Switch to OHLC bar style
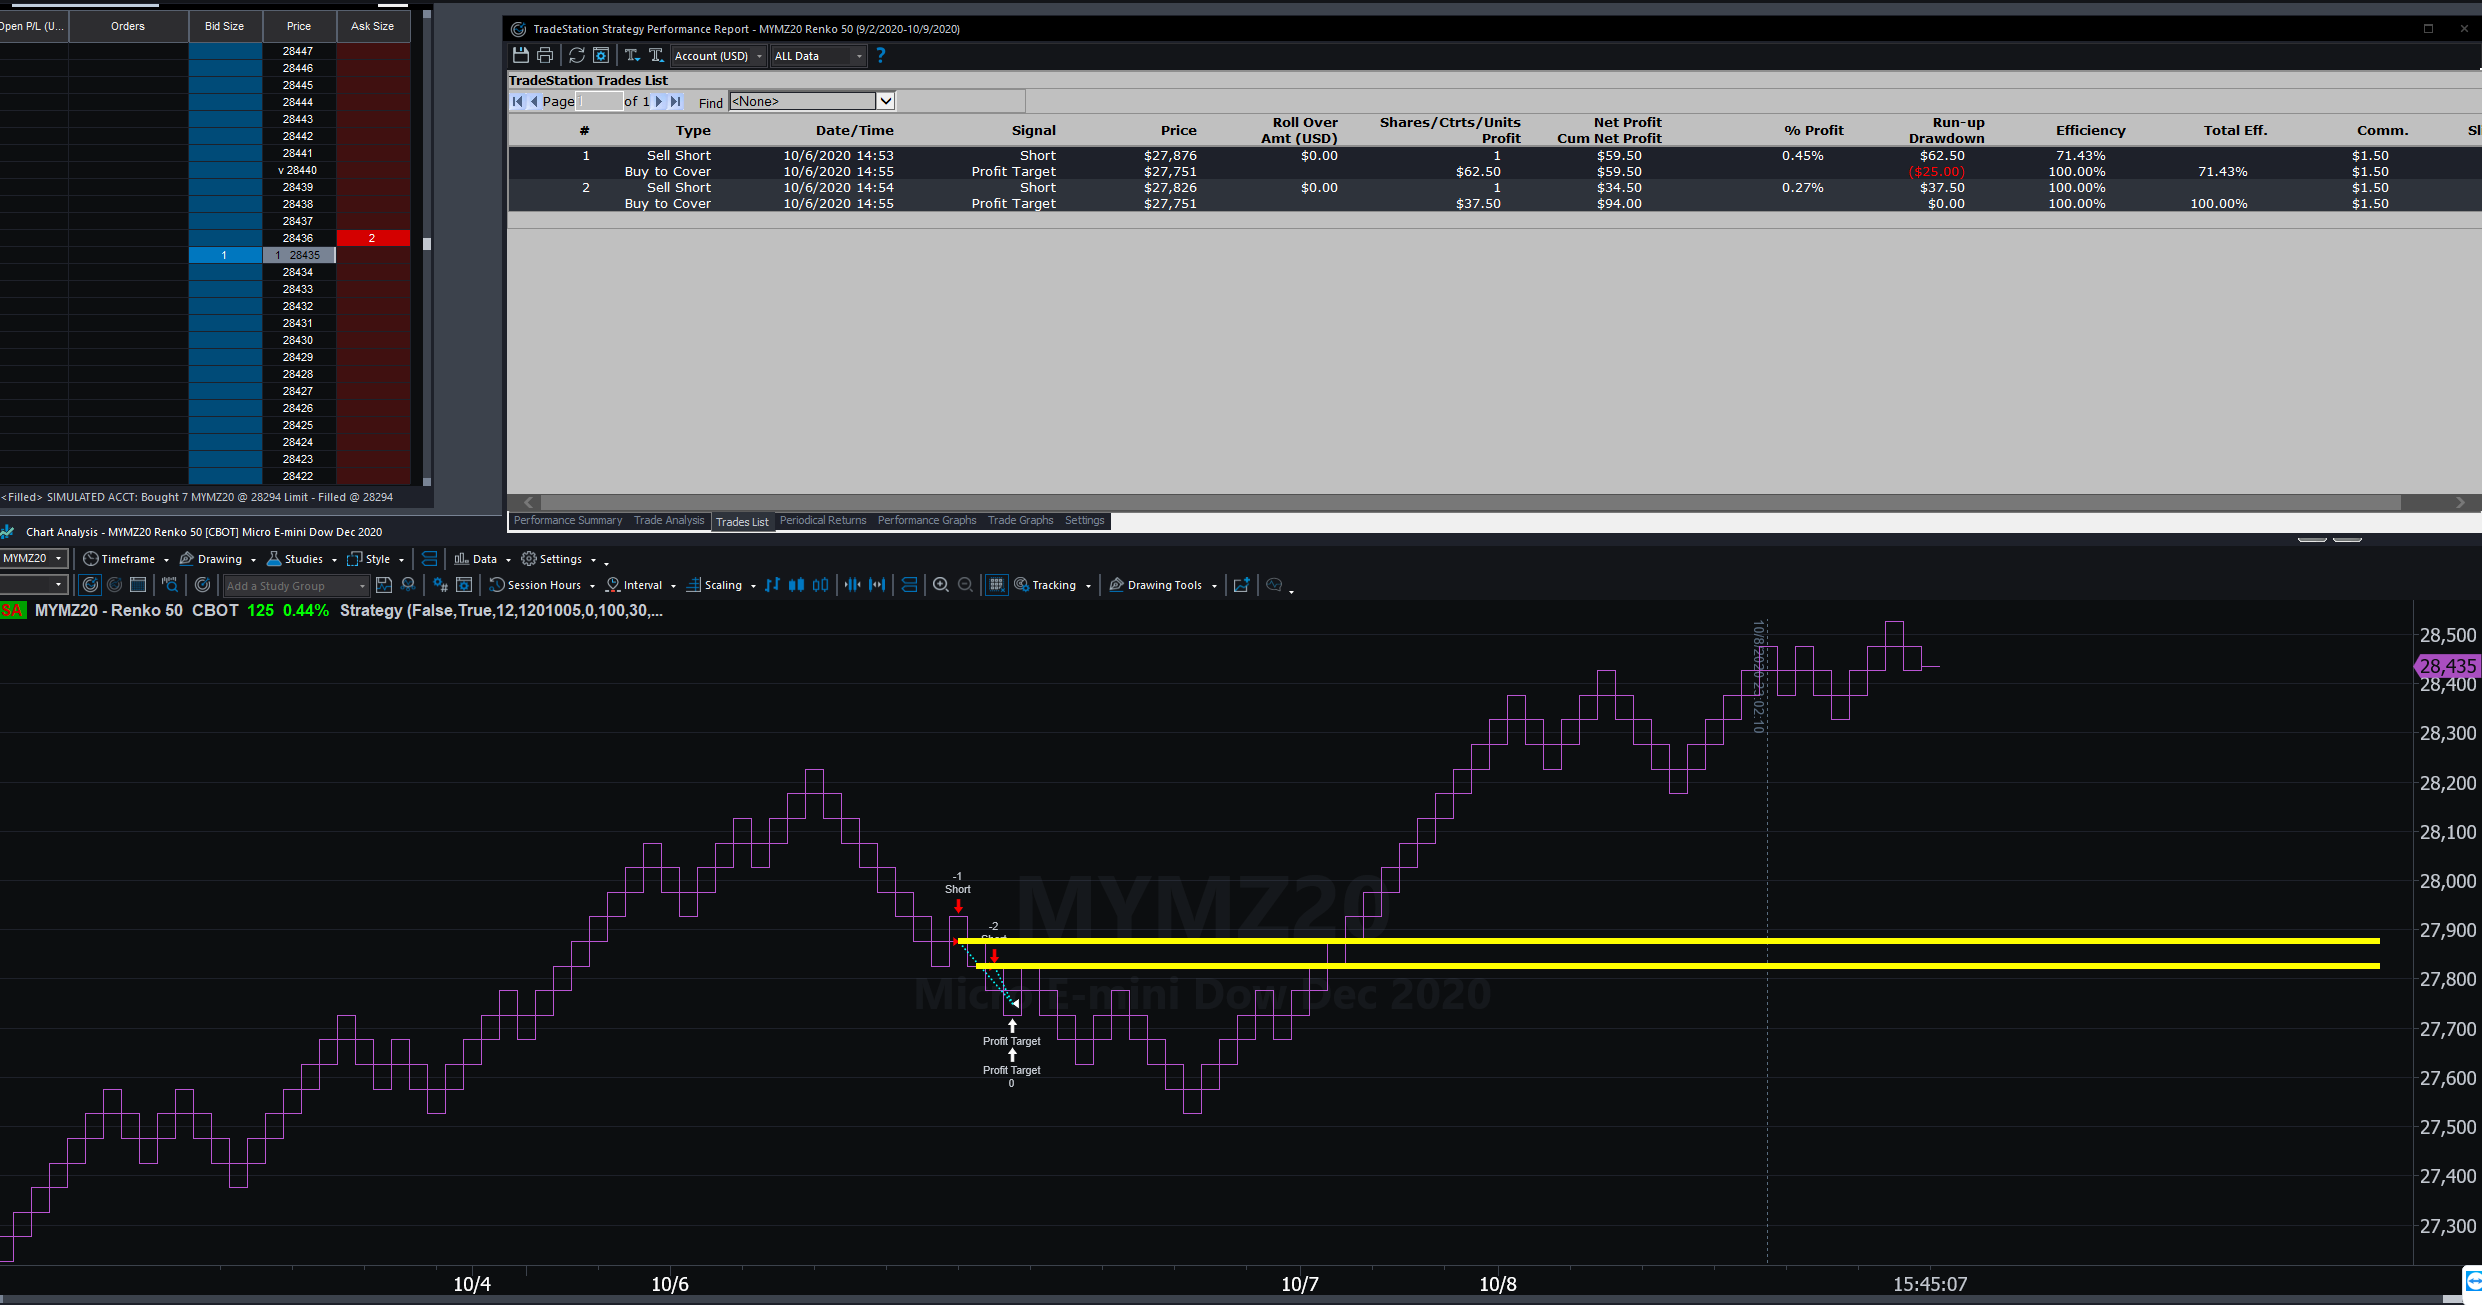The width and height of the screenshot is (2482, 1305). (772, 585)
